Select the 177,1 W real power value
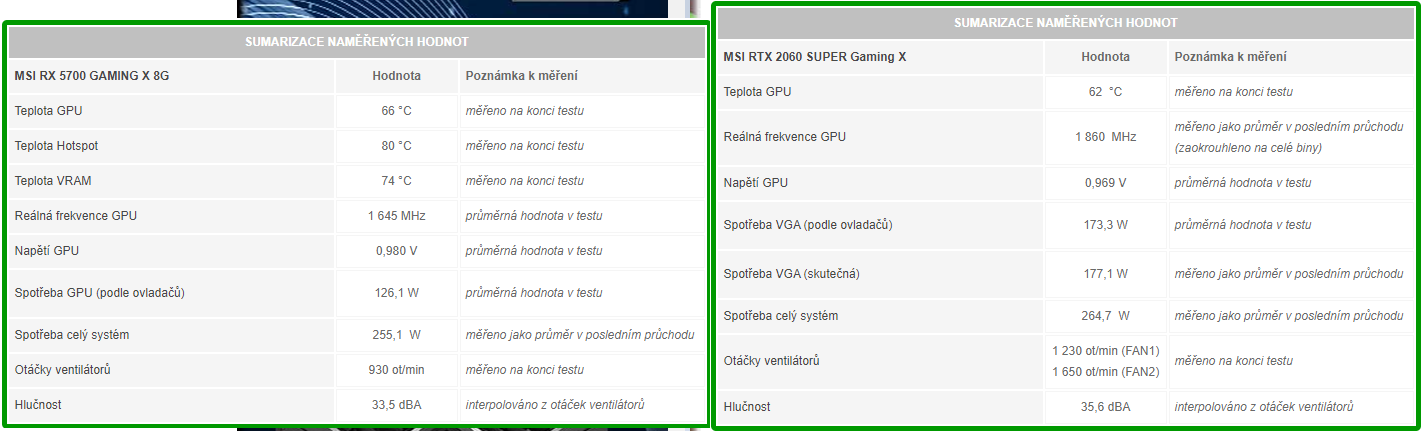Screen dimensions: 1421x431 pyautogui.click(x=1105, y=274)
